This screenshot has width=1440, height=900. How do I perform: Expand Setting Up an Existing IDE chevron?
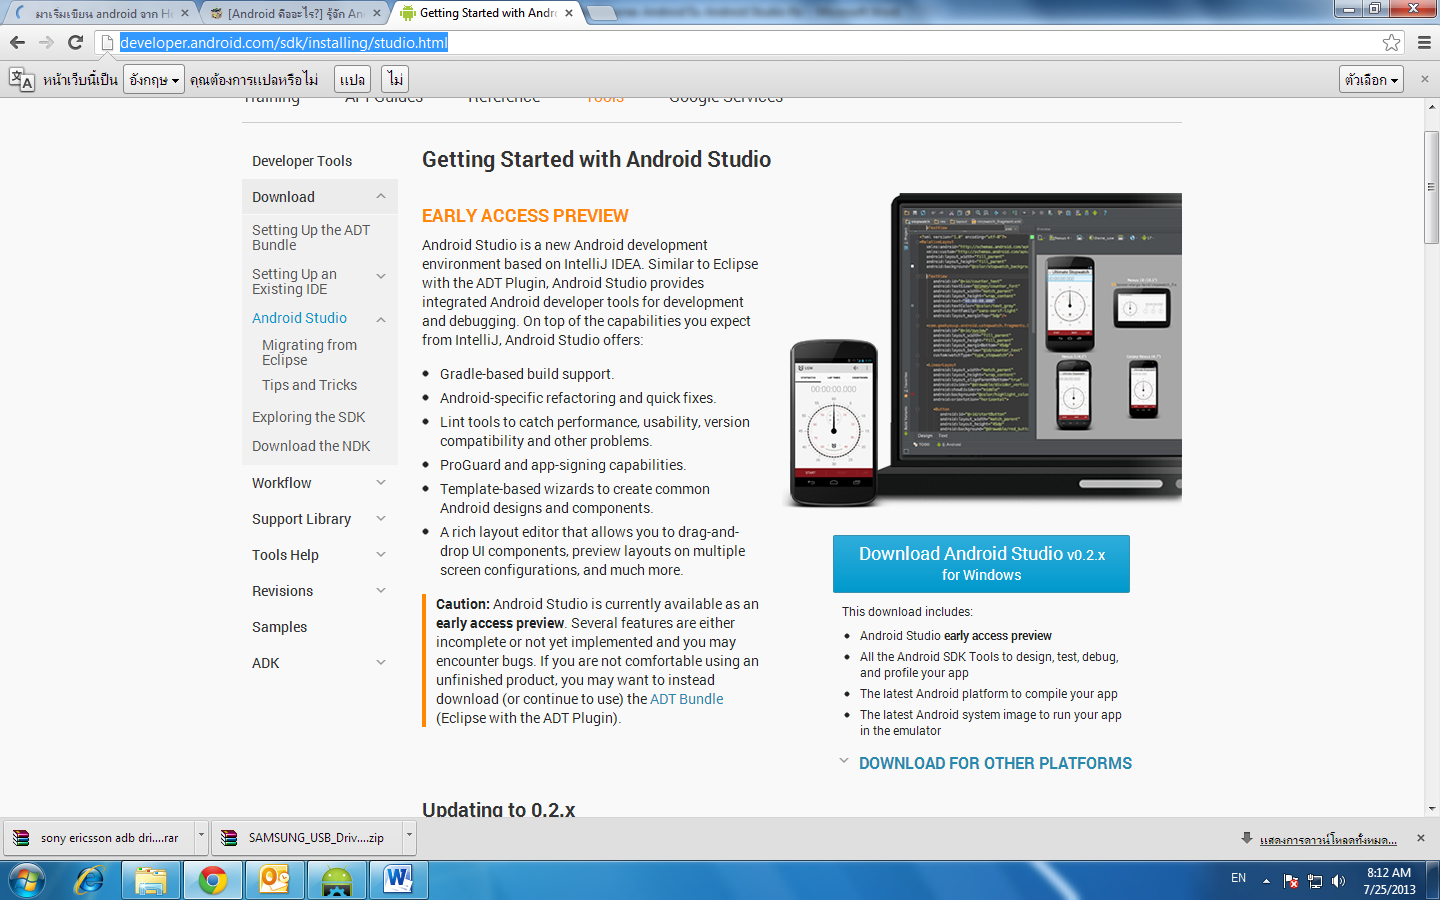coord(381,276)
